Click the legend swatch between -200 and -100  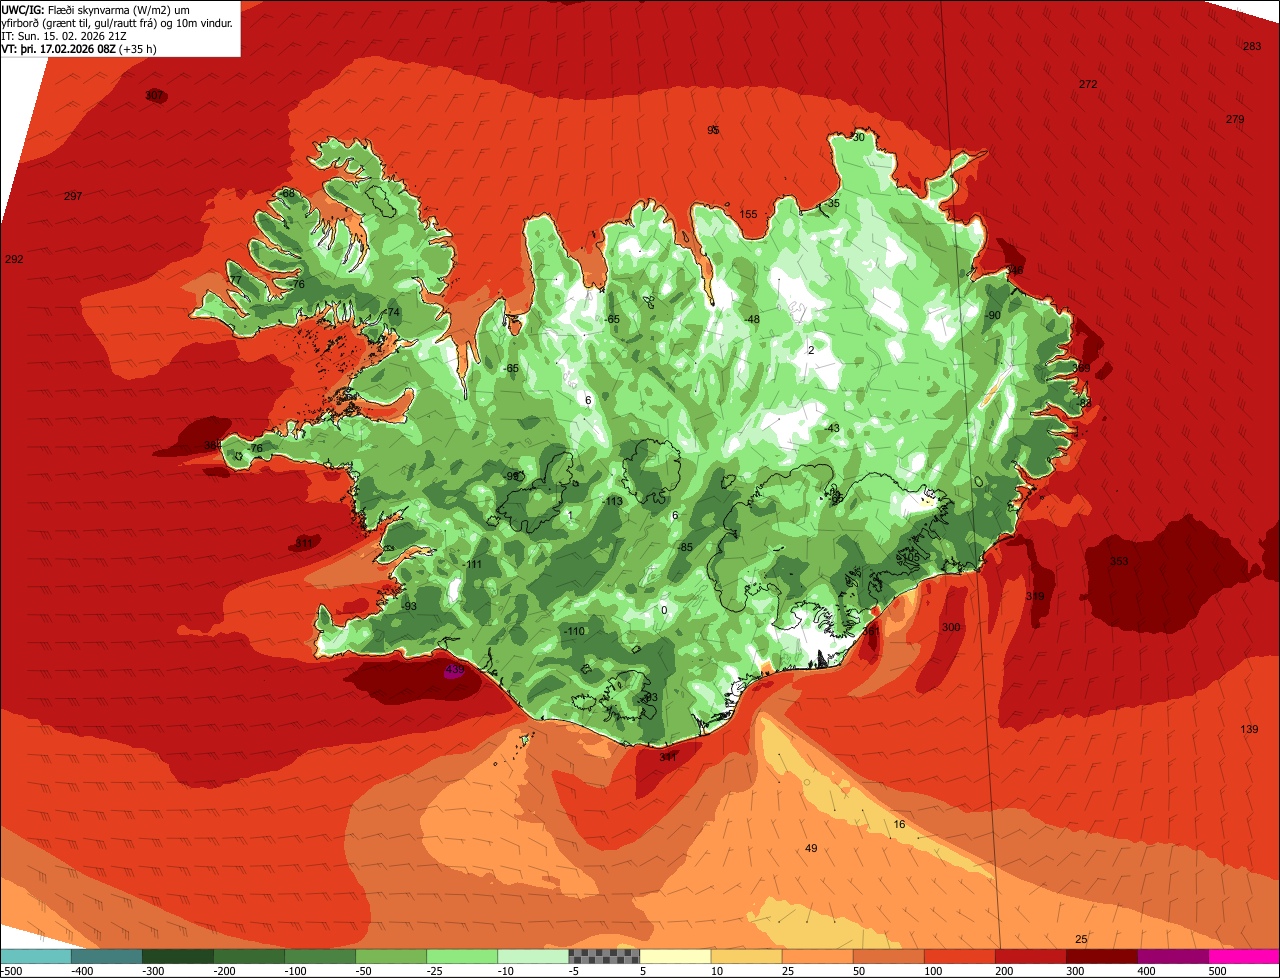click(249, 956)
